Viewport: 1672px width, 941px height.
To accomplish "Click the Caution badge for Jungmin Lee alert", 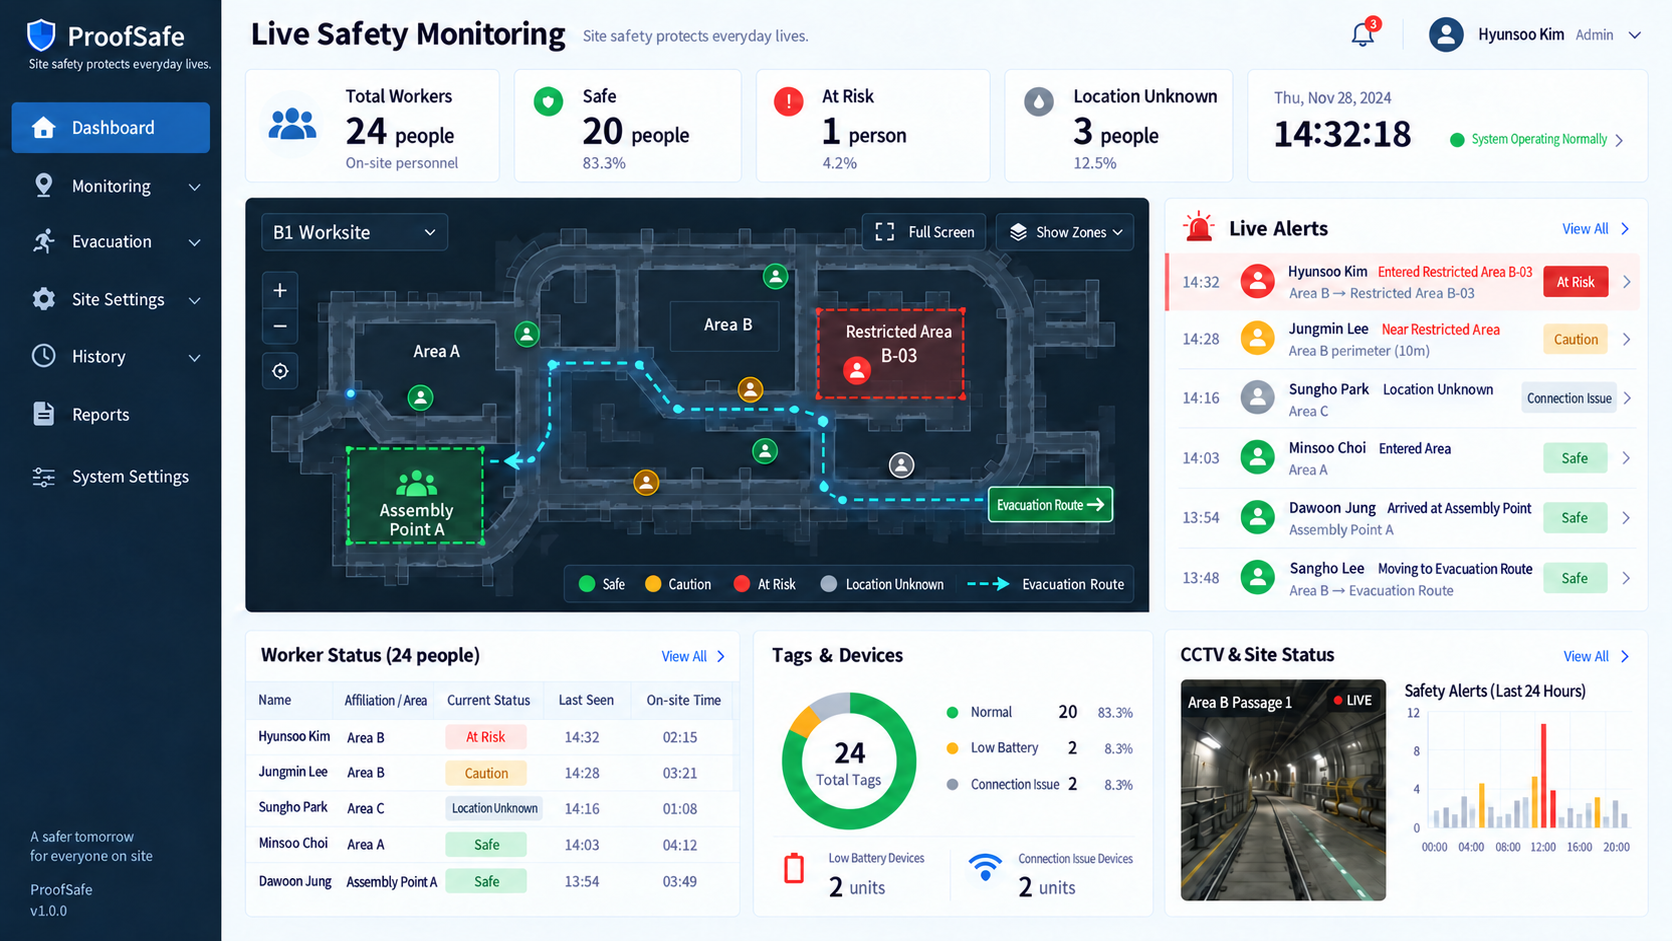I will (1575, 339).
